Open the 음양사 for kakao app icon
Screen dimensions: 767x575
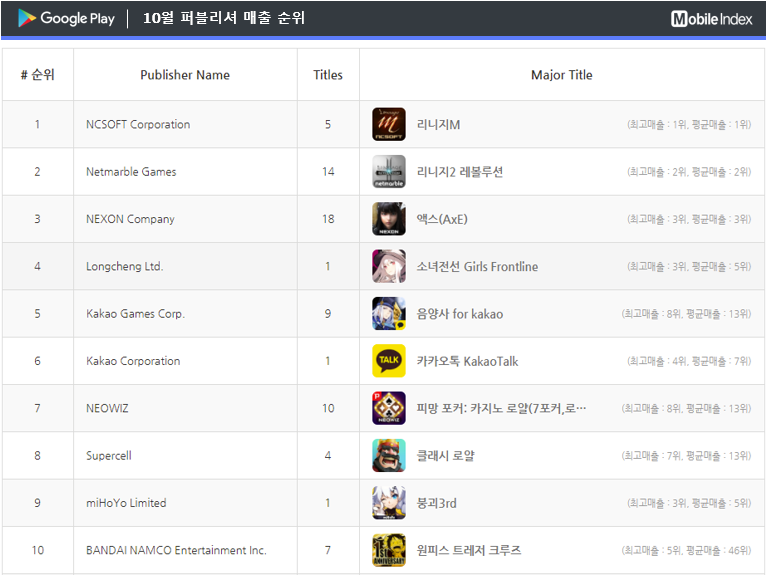pos(389,314)
